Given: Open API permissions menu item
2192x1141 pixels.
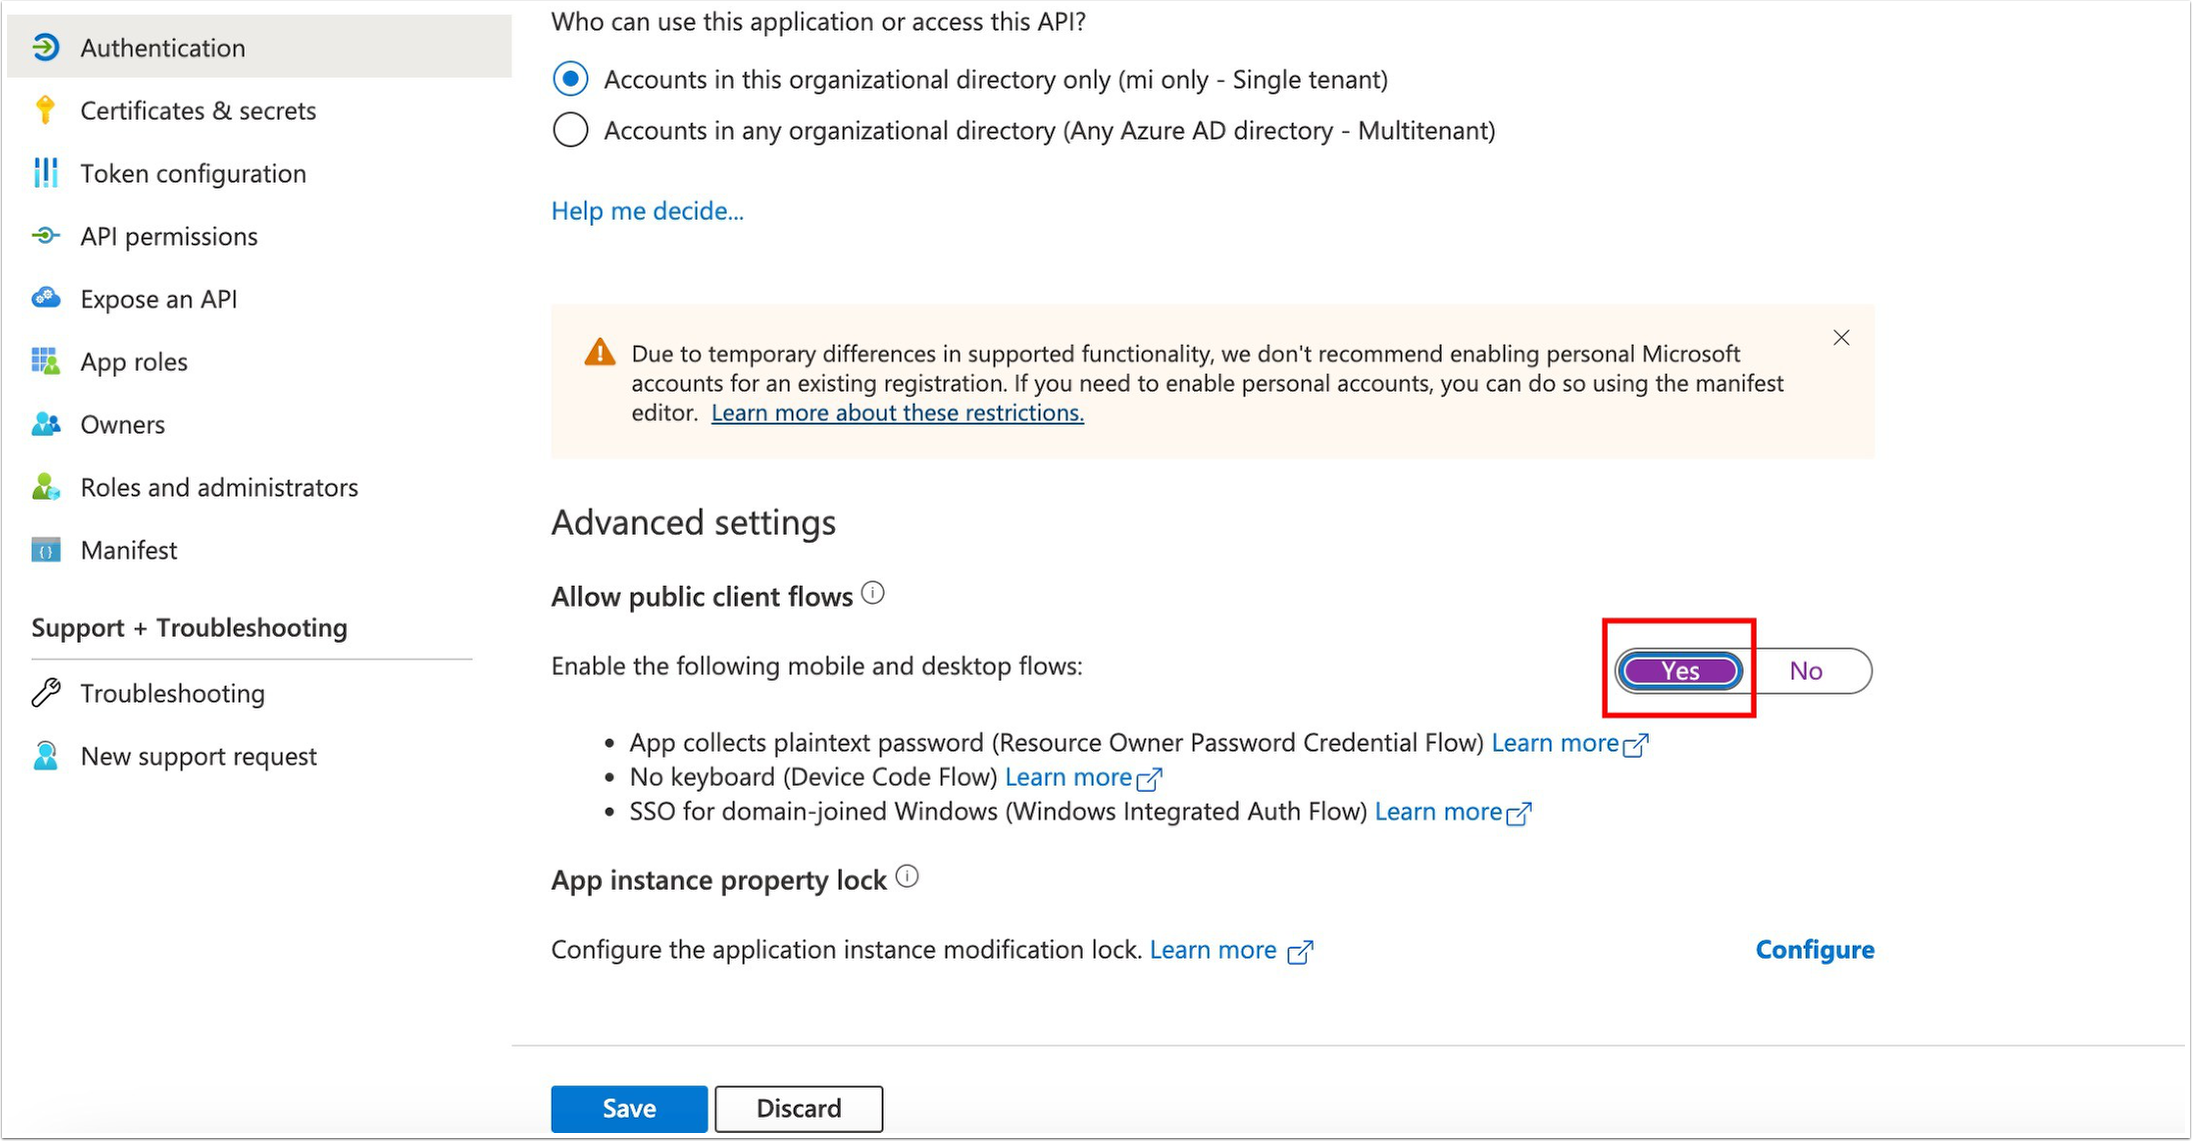Looking at the screenshot, I should pos(169,236).
